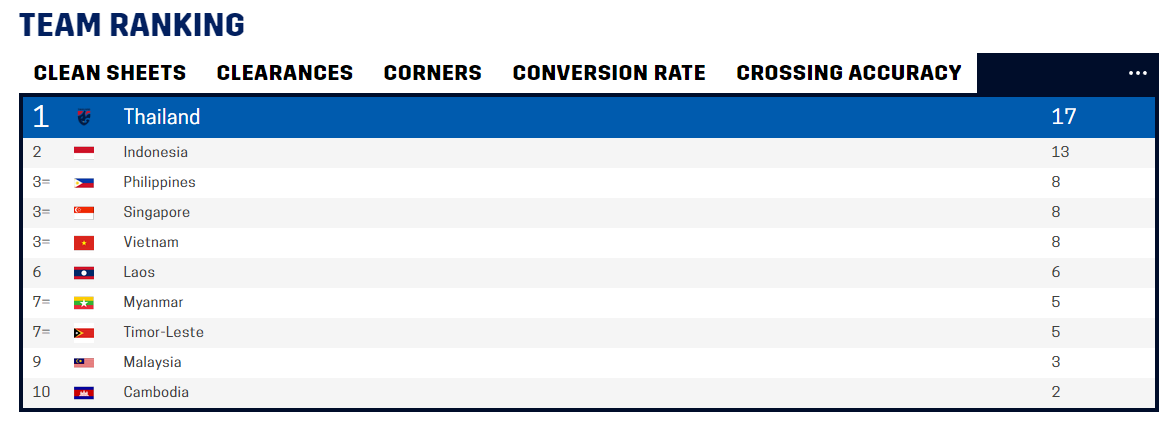Click the Philippines flag icon
This screenshot has width=1172, height=433.
coord(84,183)
